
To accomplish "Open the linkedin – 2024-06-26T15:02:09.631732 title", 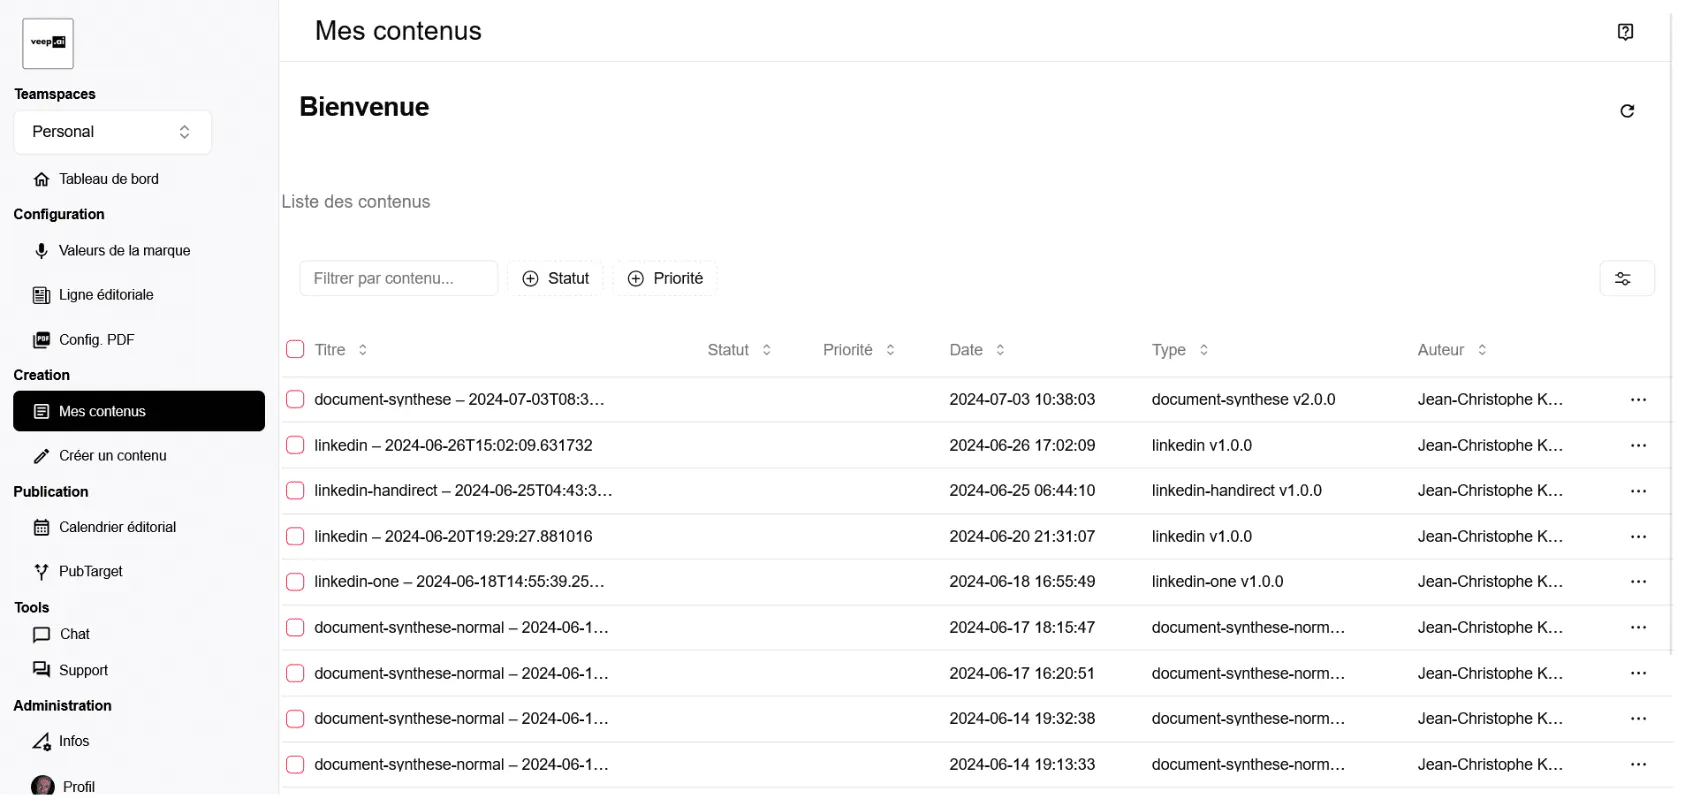I will click(453, 446).
